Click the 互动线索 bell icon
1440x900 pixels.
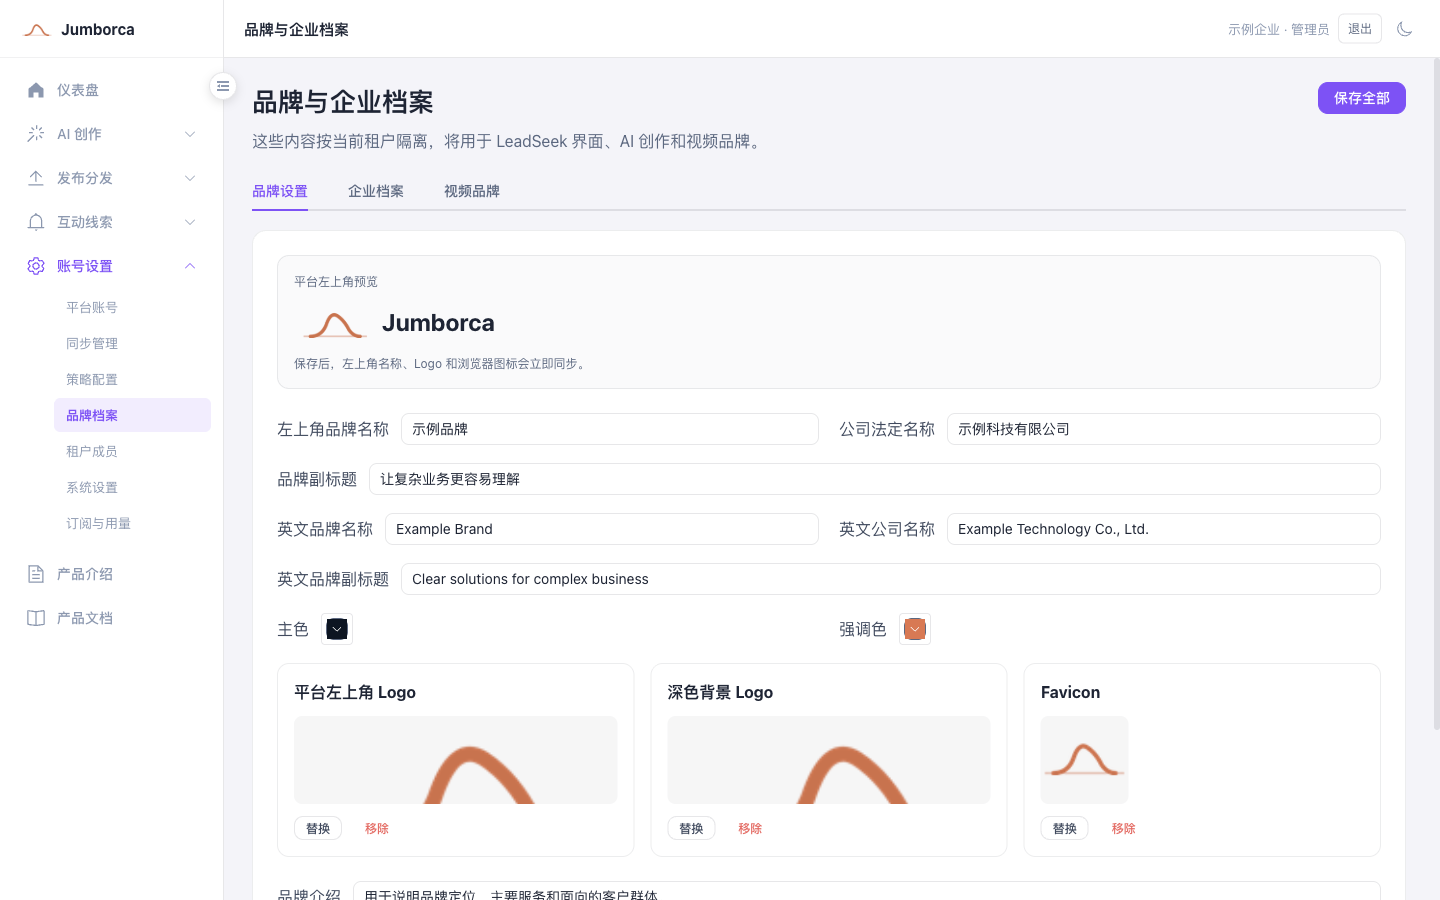click(36, 222)
